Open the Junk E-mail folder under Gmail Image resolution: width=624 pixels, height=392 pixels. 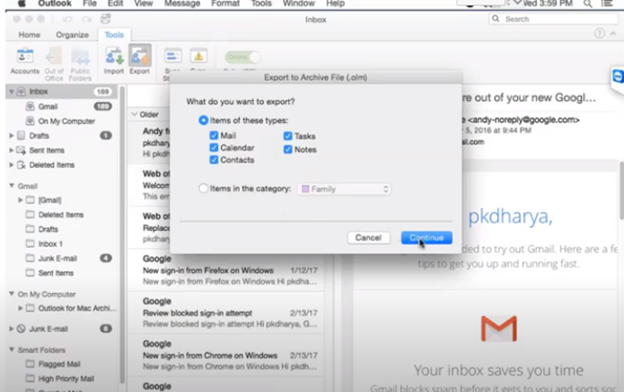tap(57, 258)
